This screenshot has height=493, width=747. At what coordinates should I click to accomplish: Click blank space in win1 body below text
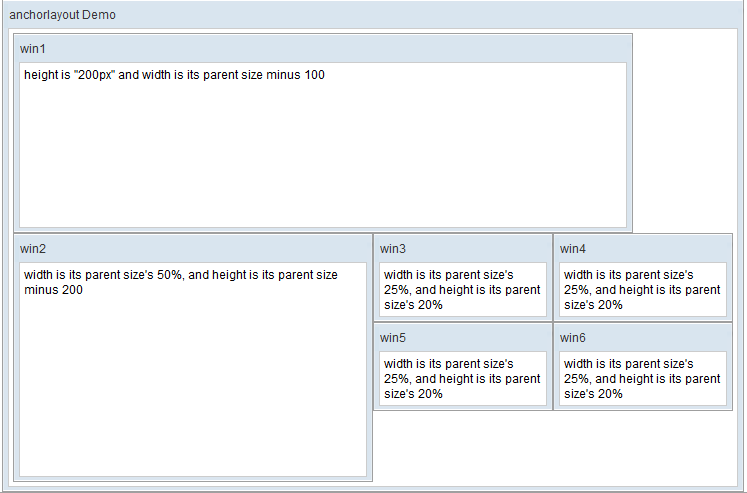(320, 160)
